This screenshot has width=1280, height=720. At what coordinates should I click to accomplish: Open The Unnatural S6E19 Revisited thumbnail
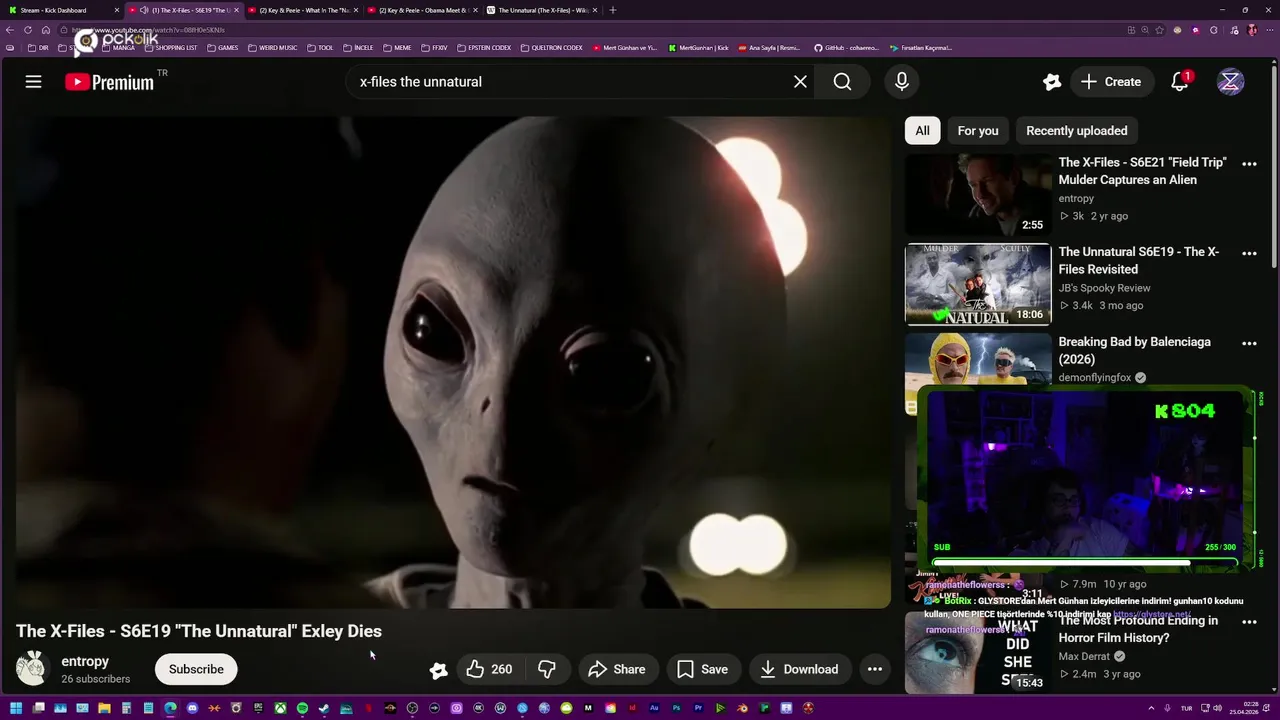tap(978, 284)
